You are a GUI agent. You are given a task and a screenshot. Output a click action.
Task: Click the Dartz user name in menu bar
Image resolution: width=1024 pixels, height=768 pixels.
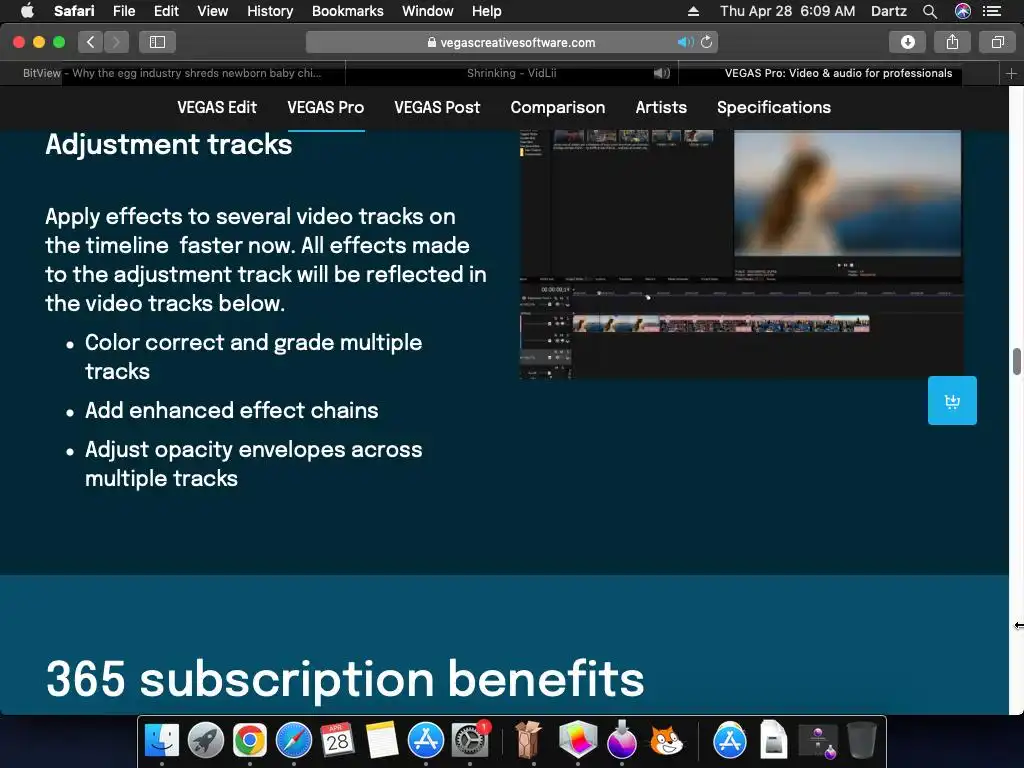[x=888, y=11]
